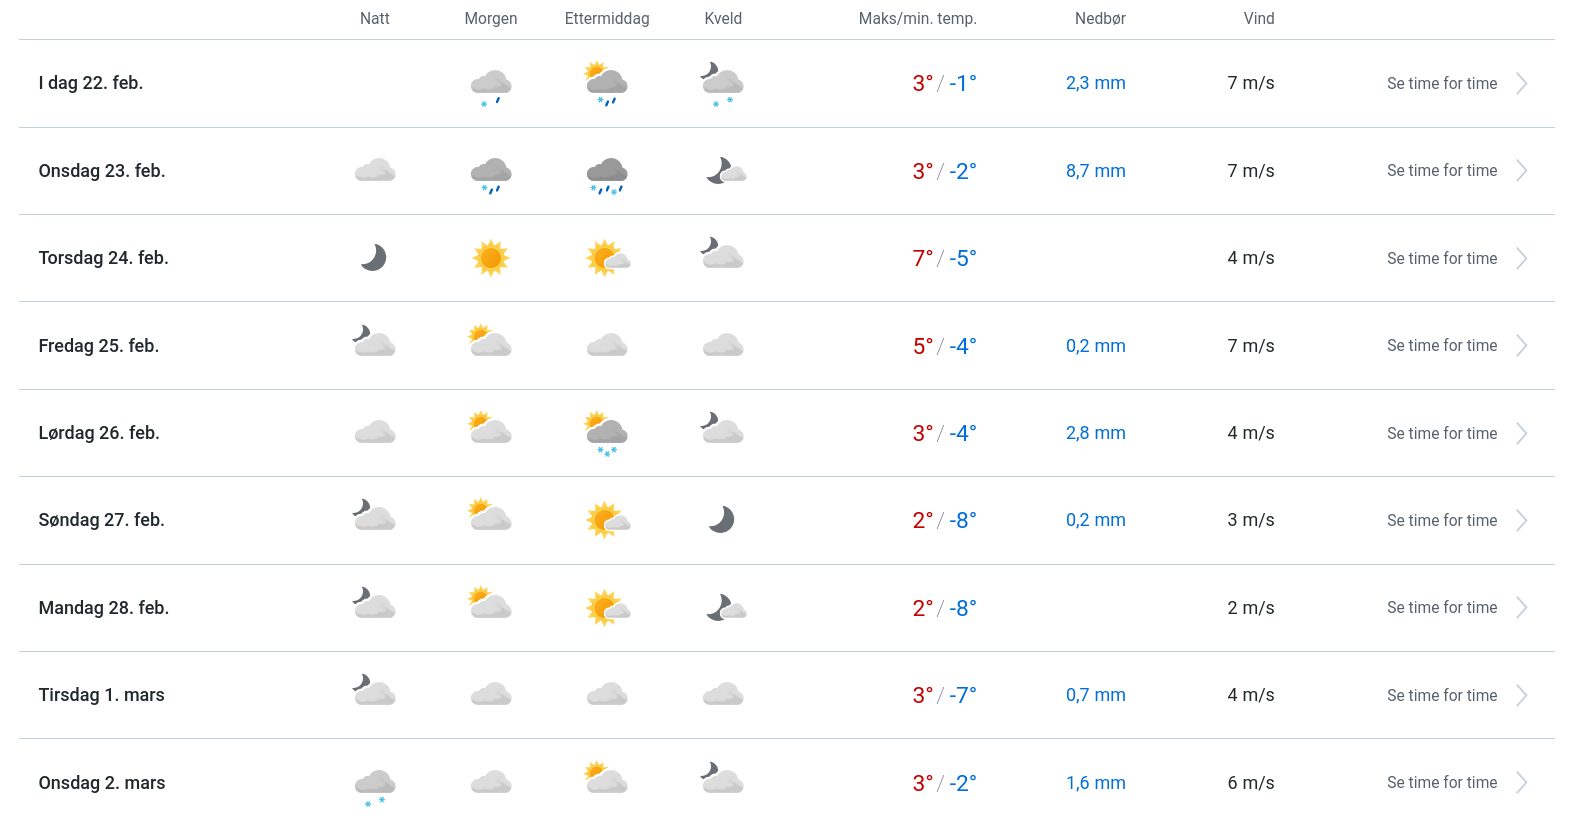Click the clear night evening icon for Søndag
Viewport: 1574px width, 825px height.
pos(722,520)
